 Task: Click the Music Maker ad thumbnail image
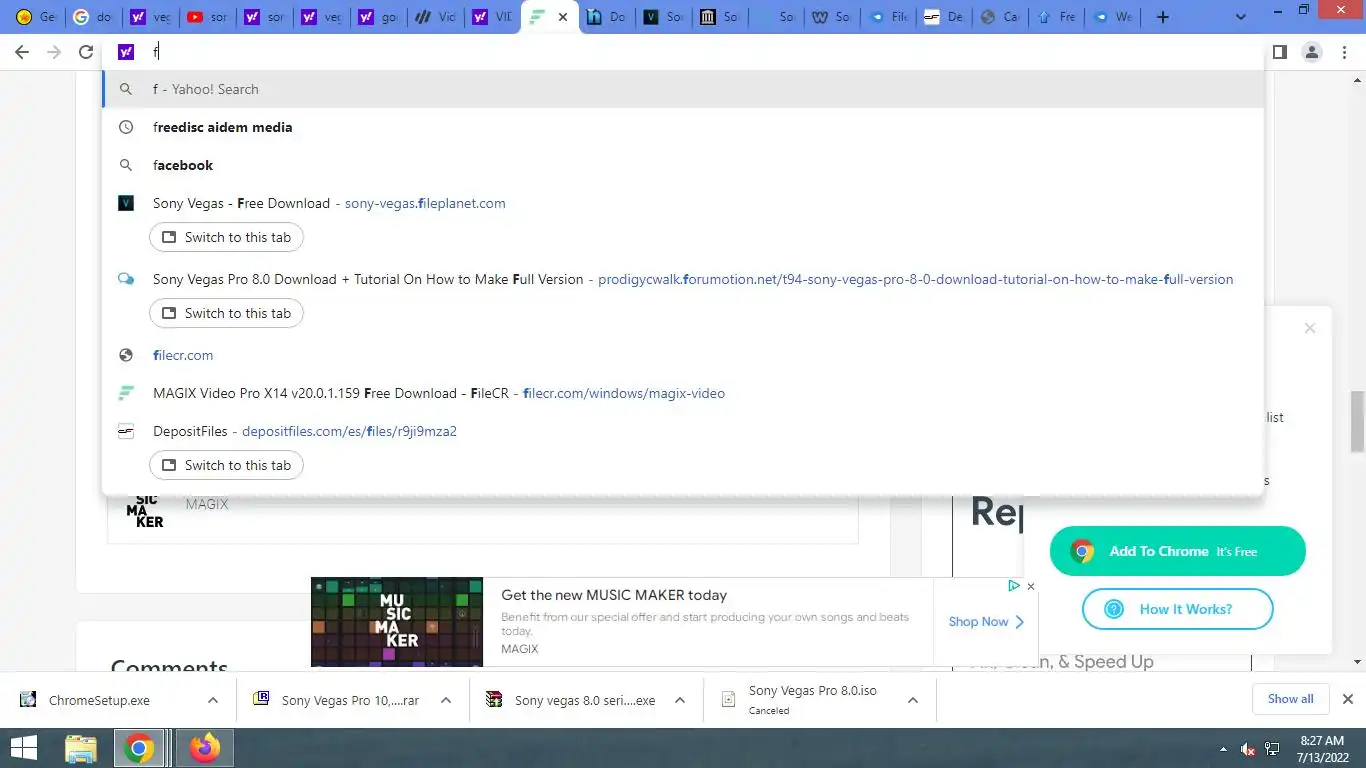click(x=397, y=622)
